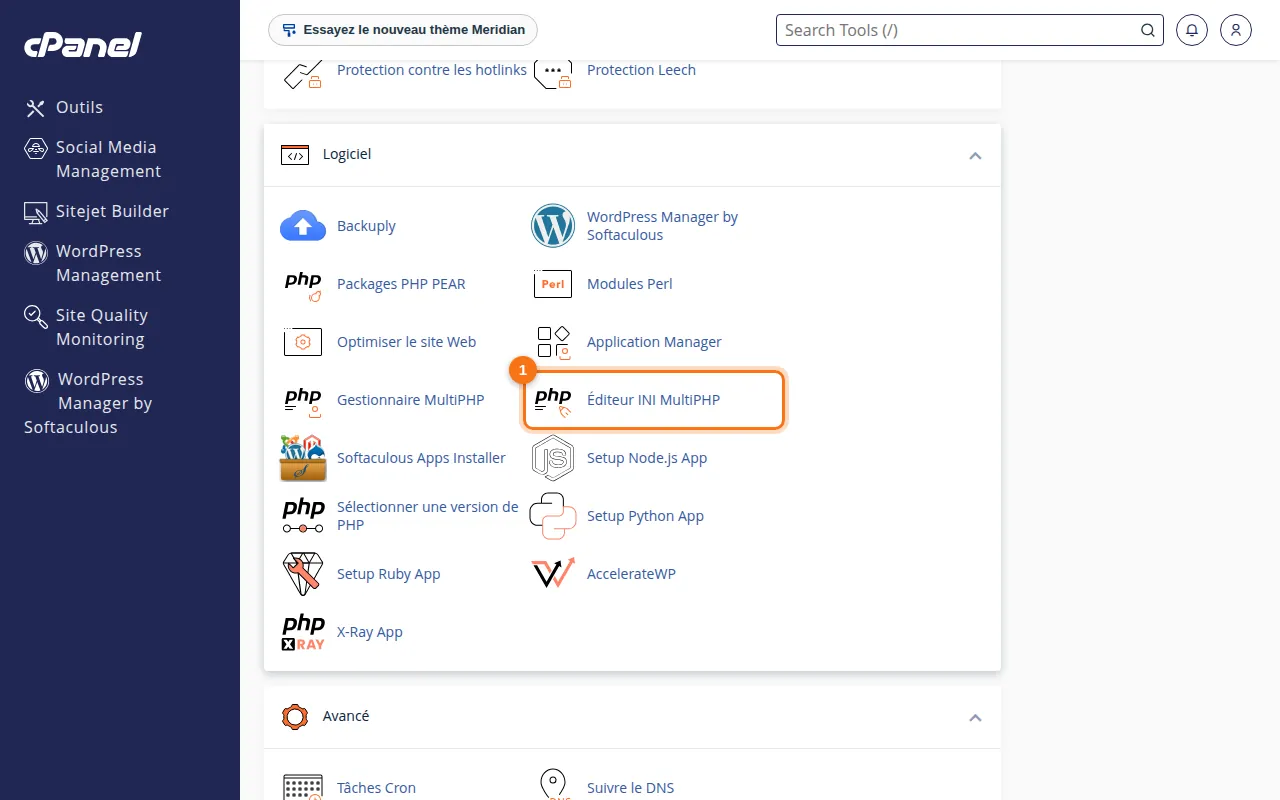Screen dimensions: 1280x800
Task: Open the Setup Python App icon
Action: tap(553, 516)
